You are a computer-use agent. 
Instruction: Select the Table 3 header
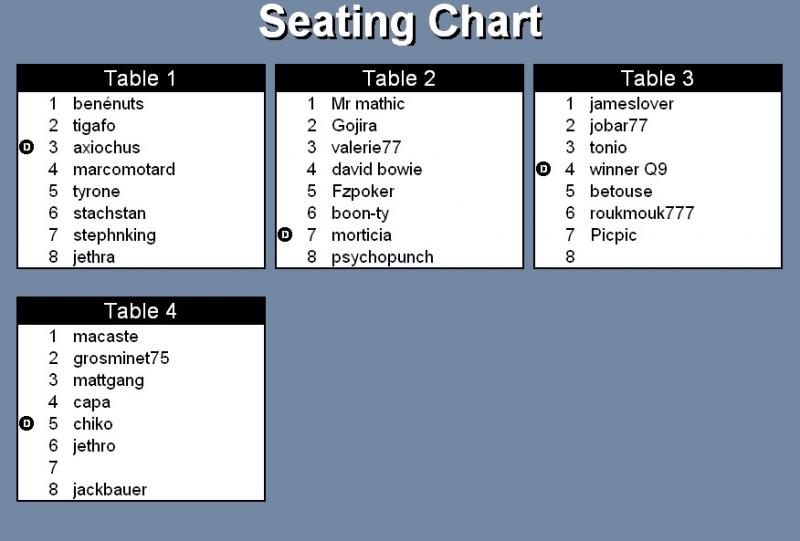[x=658, y=78]
